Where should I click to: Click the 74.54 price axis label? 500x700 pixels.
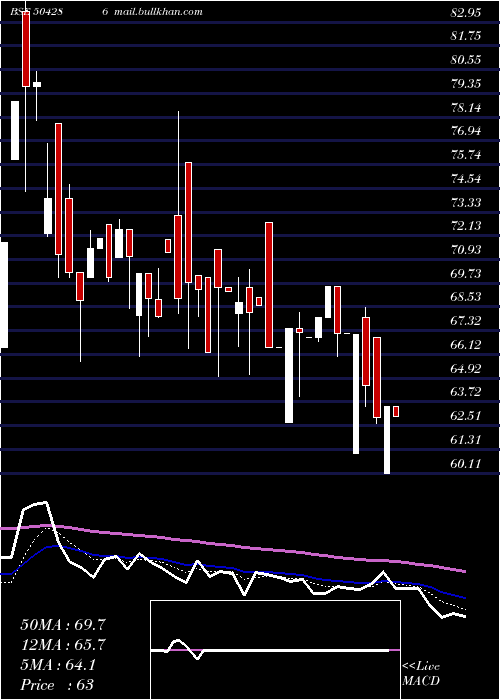coord(466,179)
